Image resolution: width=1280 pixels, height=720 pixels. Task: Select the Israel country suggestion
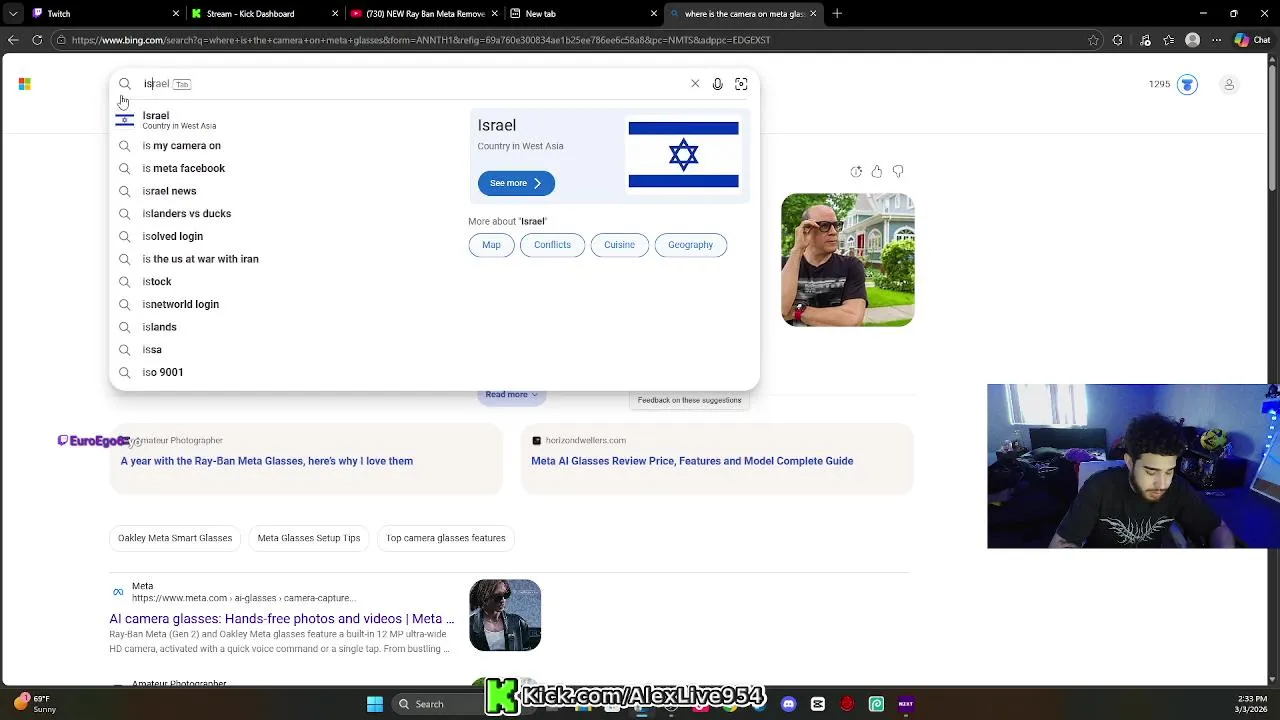[285, 120]
